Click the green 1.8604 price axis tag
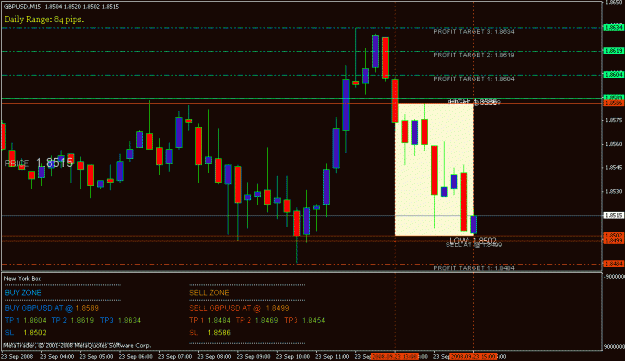This screenshot has height=361, width=625. (x=613, y=75)
